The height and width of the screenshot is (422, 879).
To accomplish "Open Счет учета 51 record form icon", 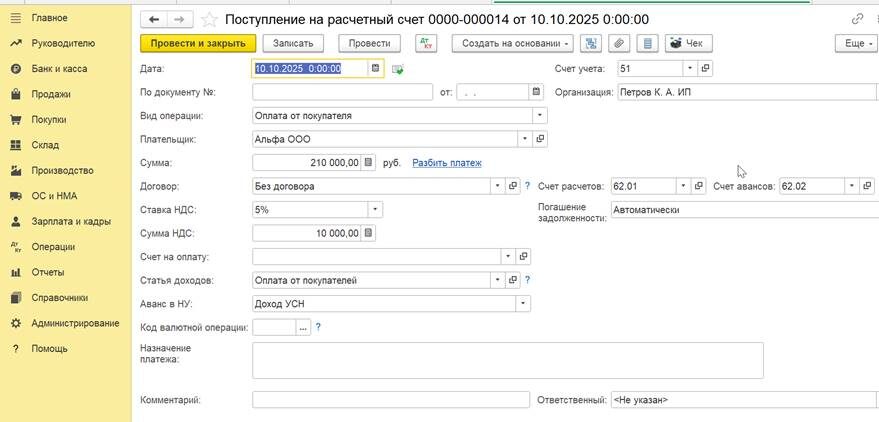I will click(x=706, y=69).
